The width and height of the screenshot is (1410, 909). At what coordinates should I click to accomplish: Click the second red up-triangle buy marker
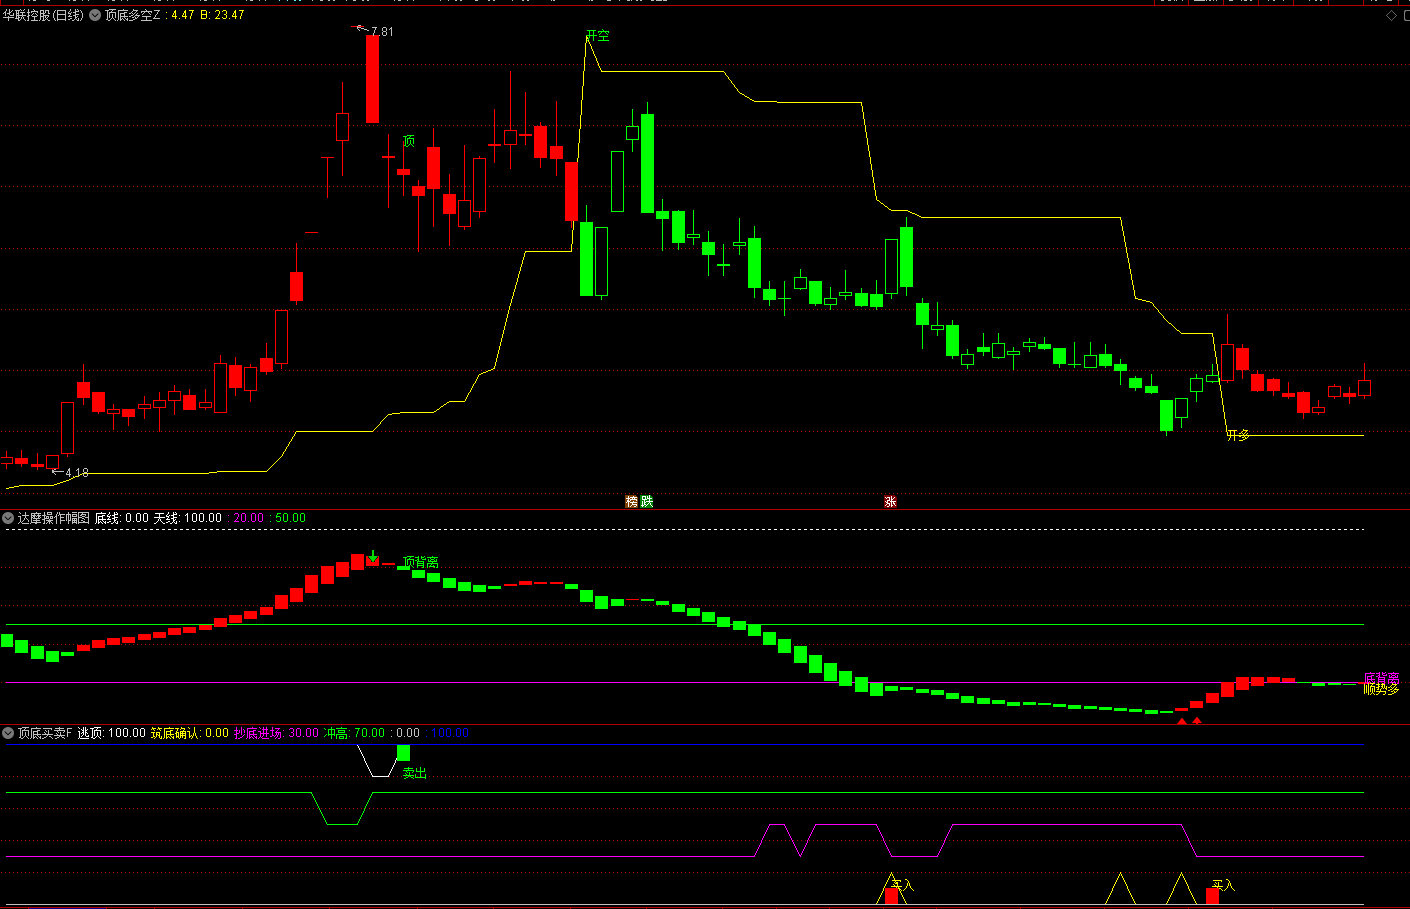1197,720
